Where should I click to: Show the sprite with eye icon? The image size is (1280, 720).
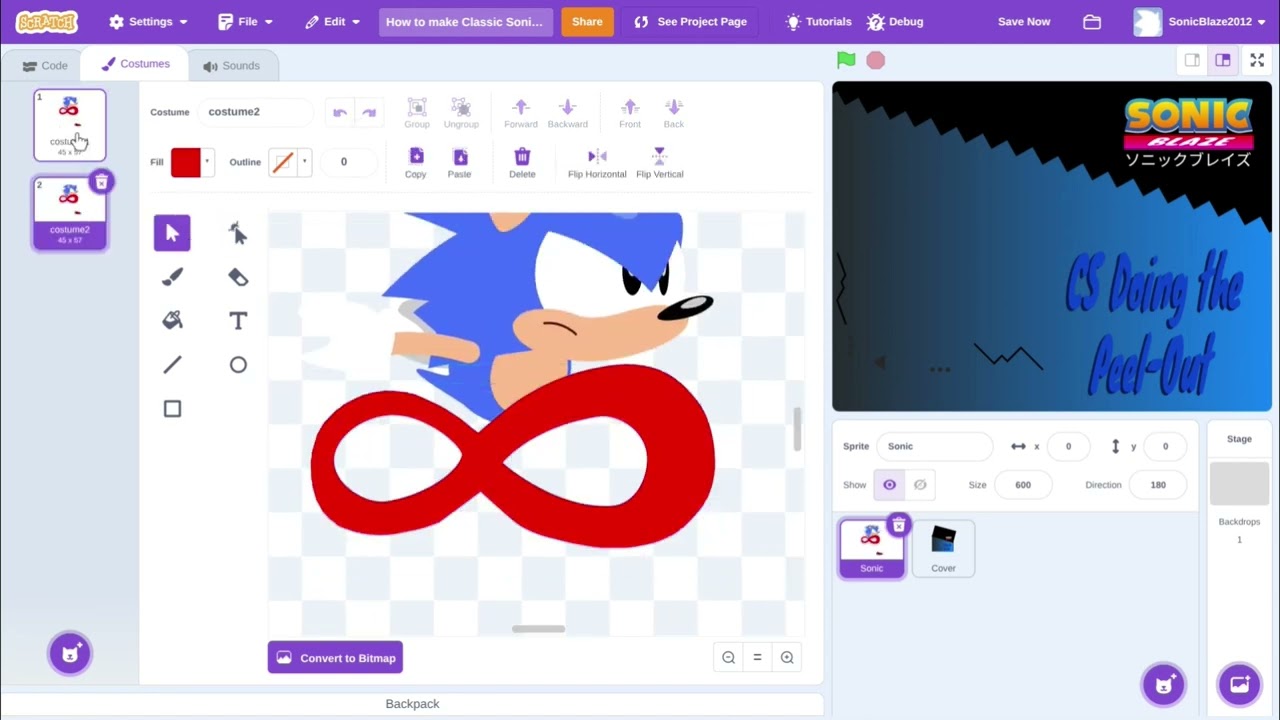coord(889,485)
